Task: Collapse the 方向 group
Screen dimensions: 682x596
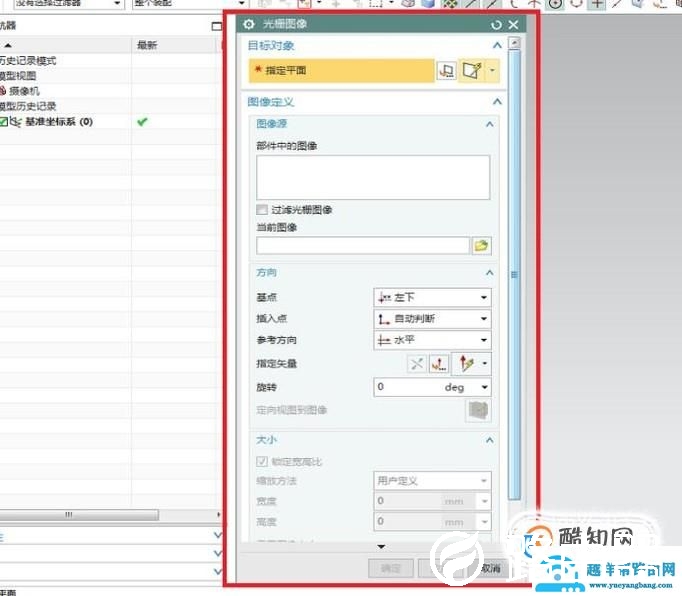Action: click(490, 273)
